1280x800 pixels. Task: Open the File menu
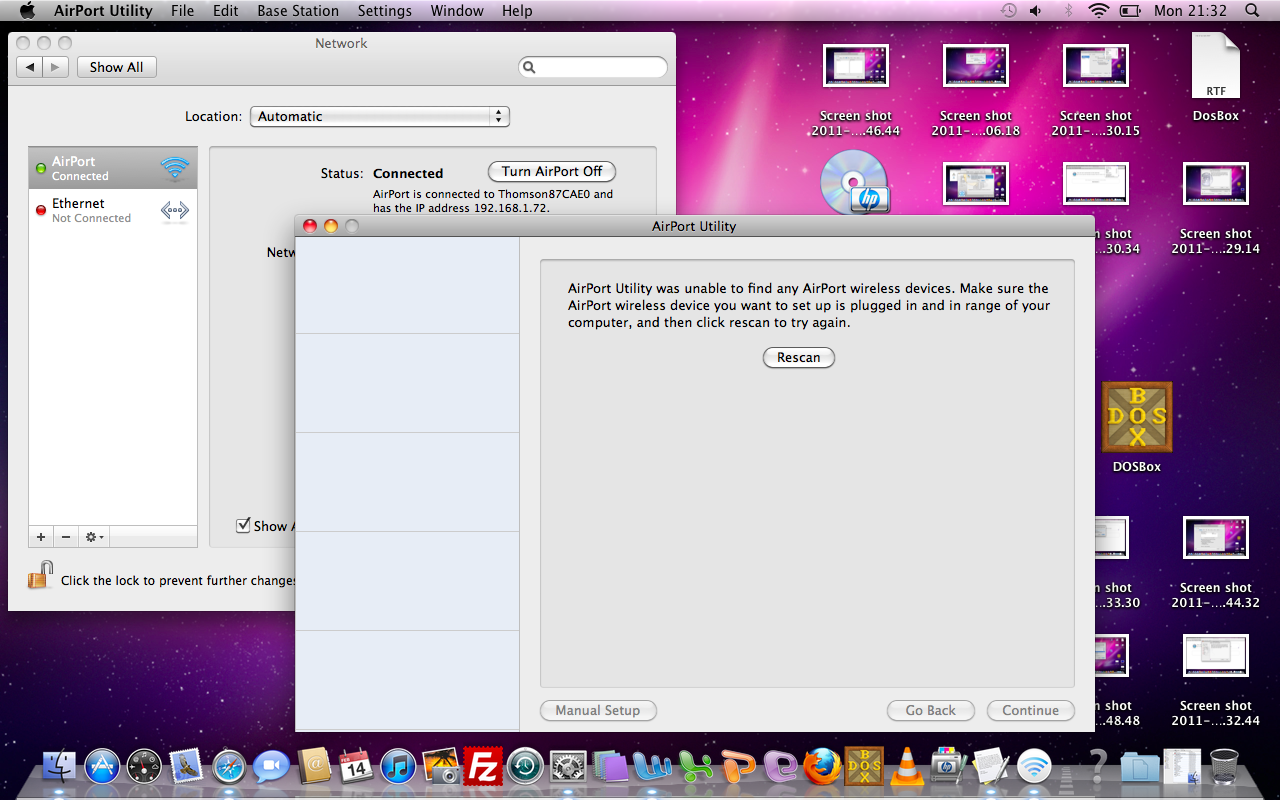(x=182, y=11)
